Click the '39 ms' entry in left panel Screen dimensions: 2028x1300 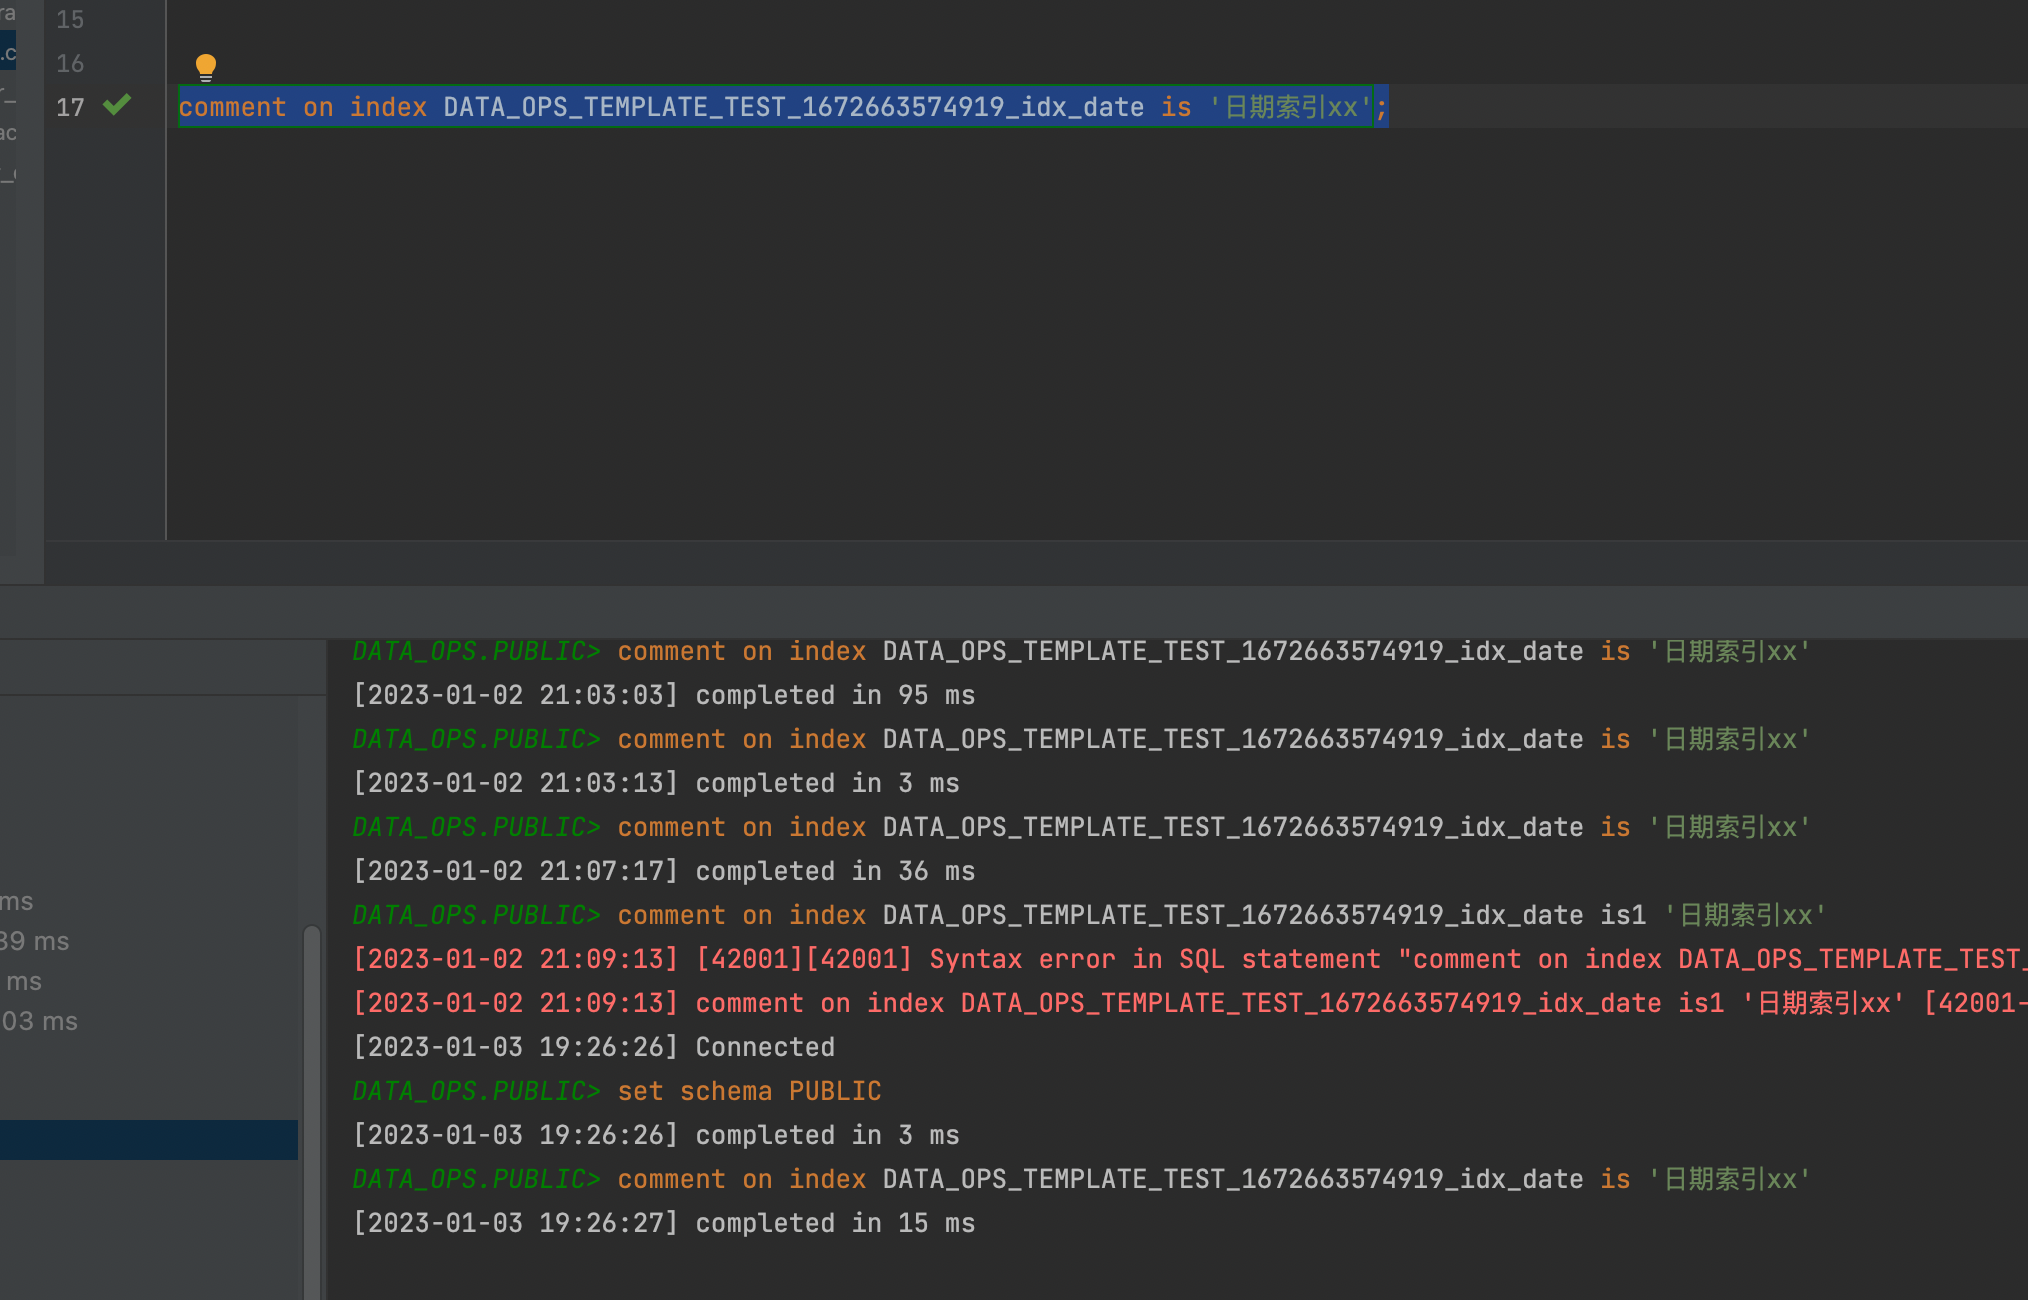[x=35, y=941]
